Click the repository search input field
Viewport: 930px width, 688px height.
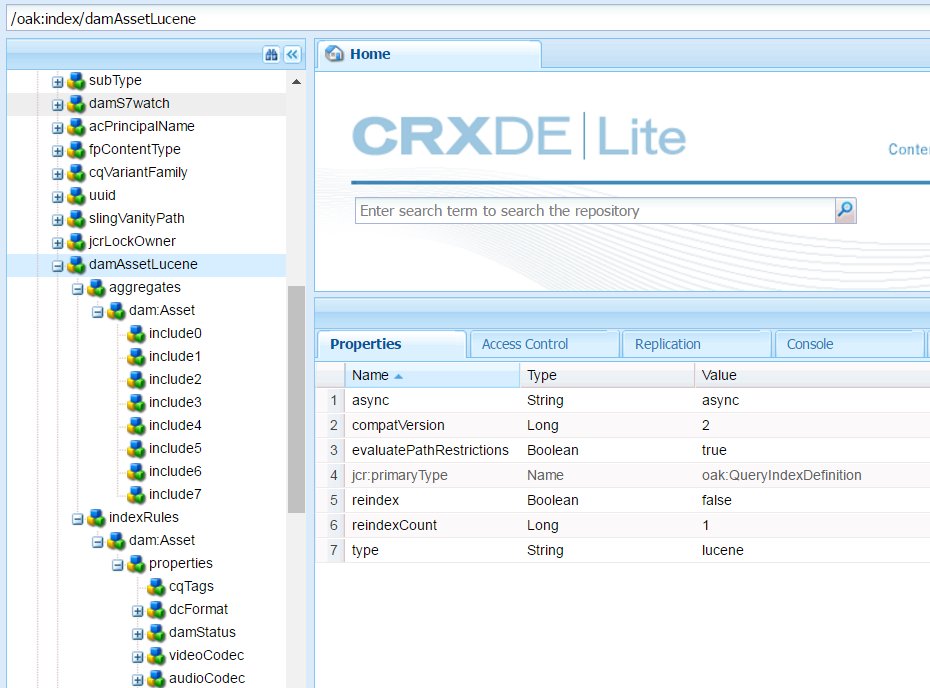pyautogui.click(x=595, y=211)
